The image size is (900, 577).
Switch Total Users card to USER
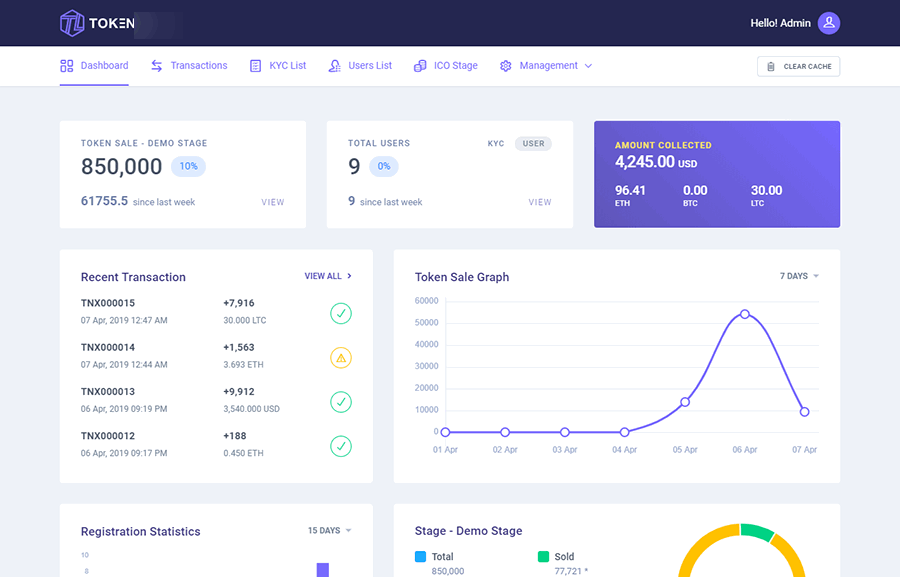tap(533, 144)
